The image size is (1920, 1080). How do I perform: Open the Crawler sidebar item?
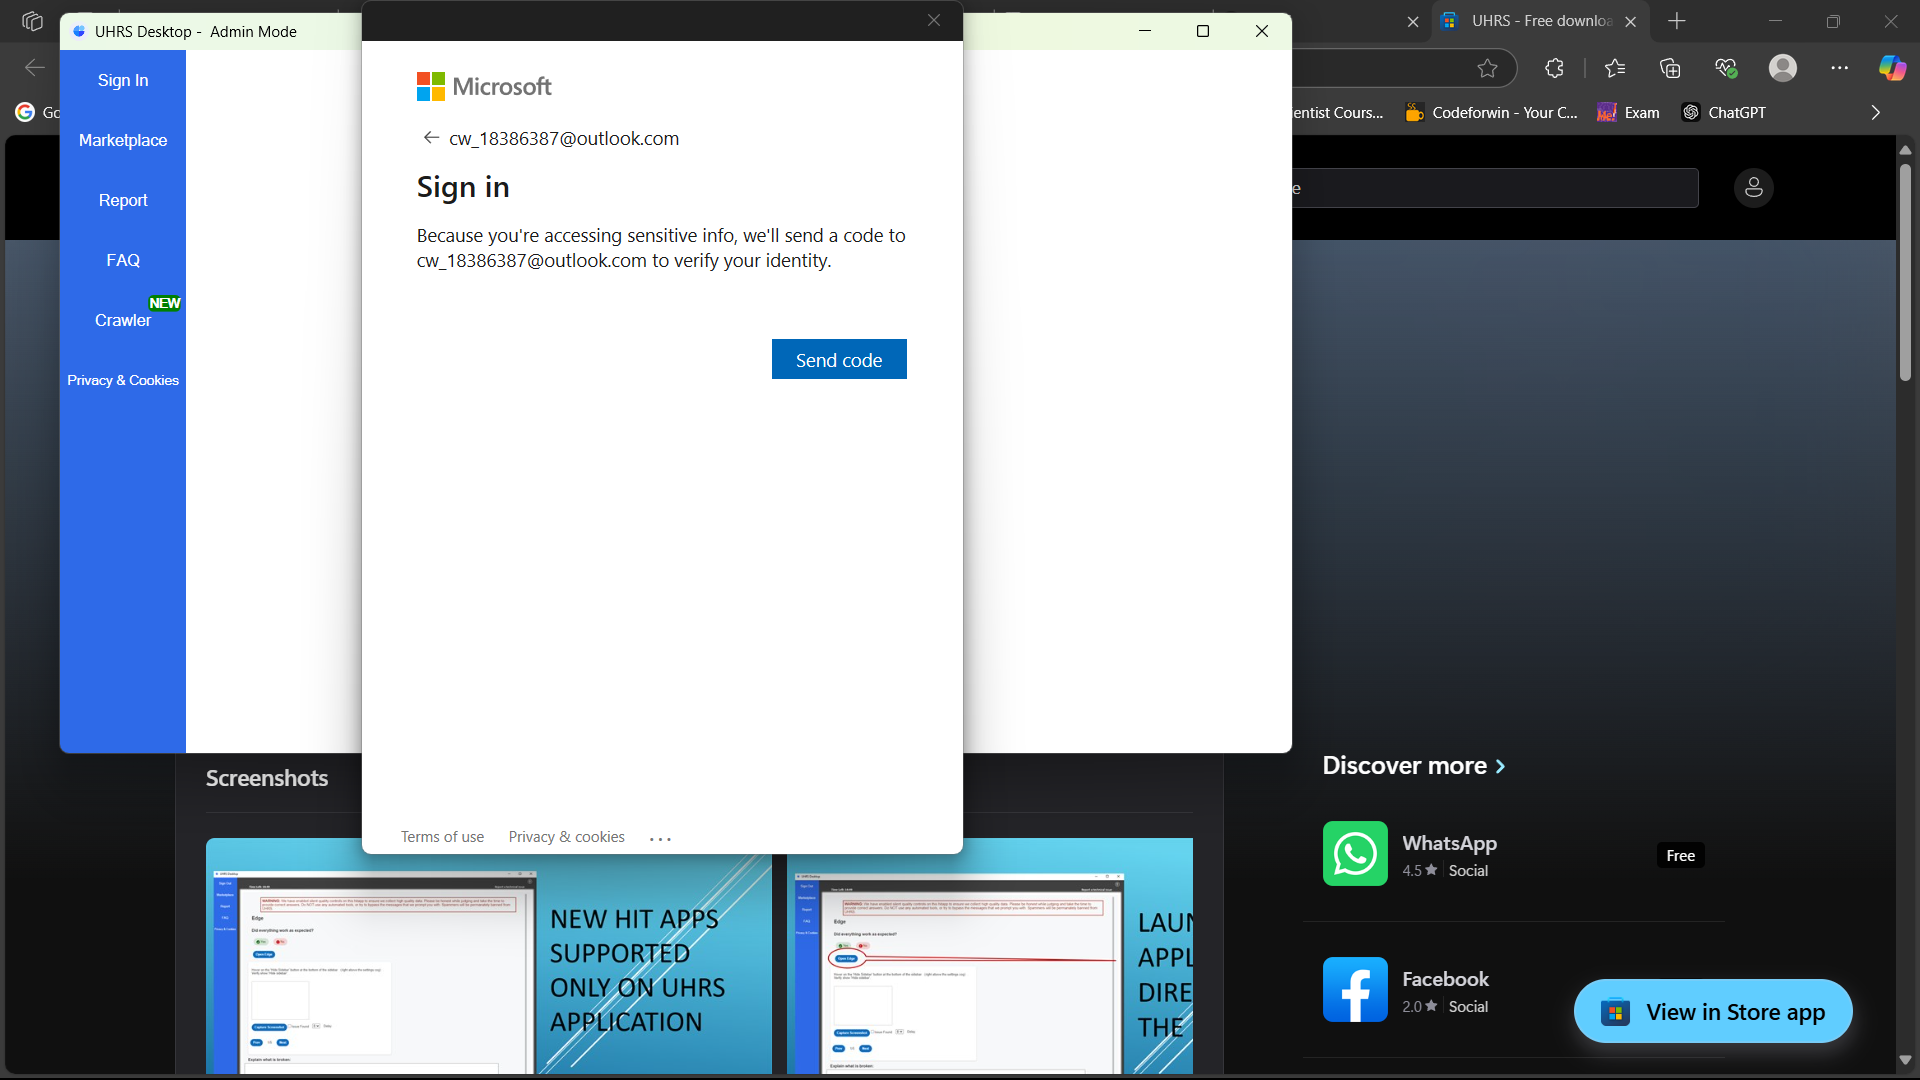coord(123,320)
